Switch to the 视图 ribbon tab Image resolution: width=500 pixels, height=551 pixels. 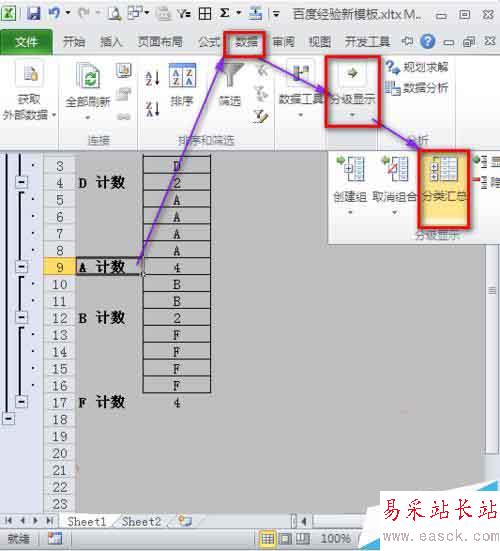(320, 42)
